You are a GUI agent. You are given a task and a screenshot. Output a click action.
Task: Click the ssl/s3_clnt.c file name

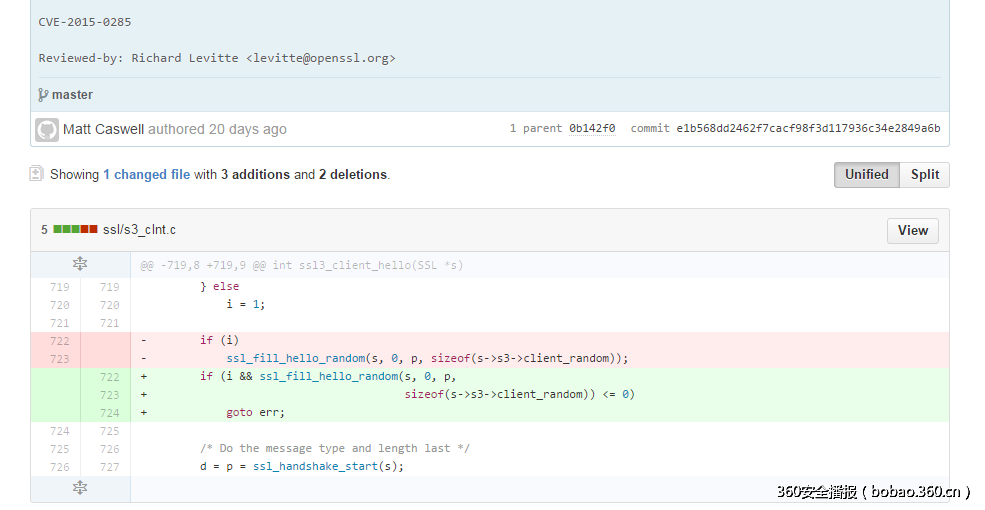tap(139, 230)
